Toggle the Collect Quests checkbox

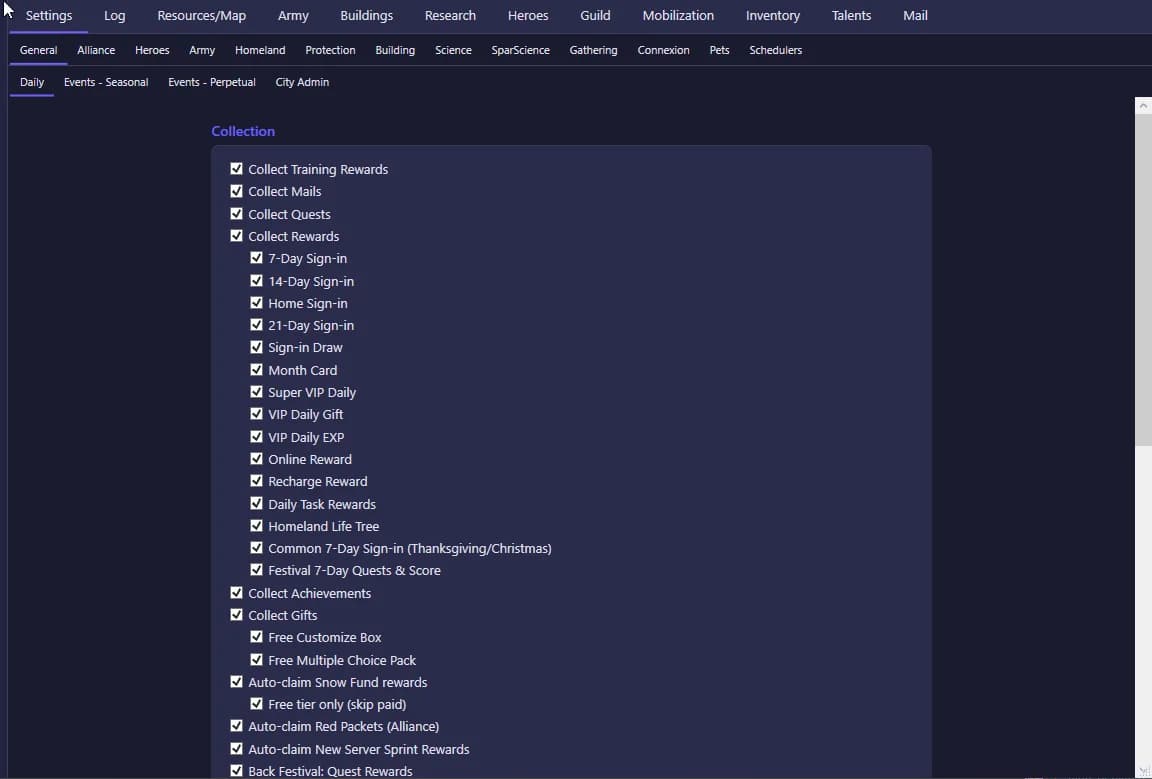pyautogui.click(x=237, y=214)
